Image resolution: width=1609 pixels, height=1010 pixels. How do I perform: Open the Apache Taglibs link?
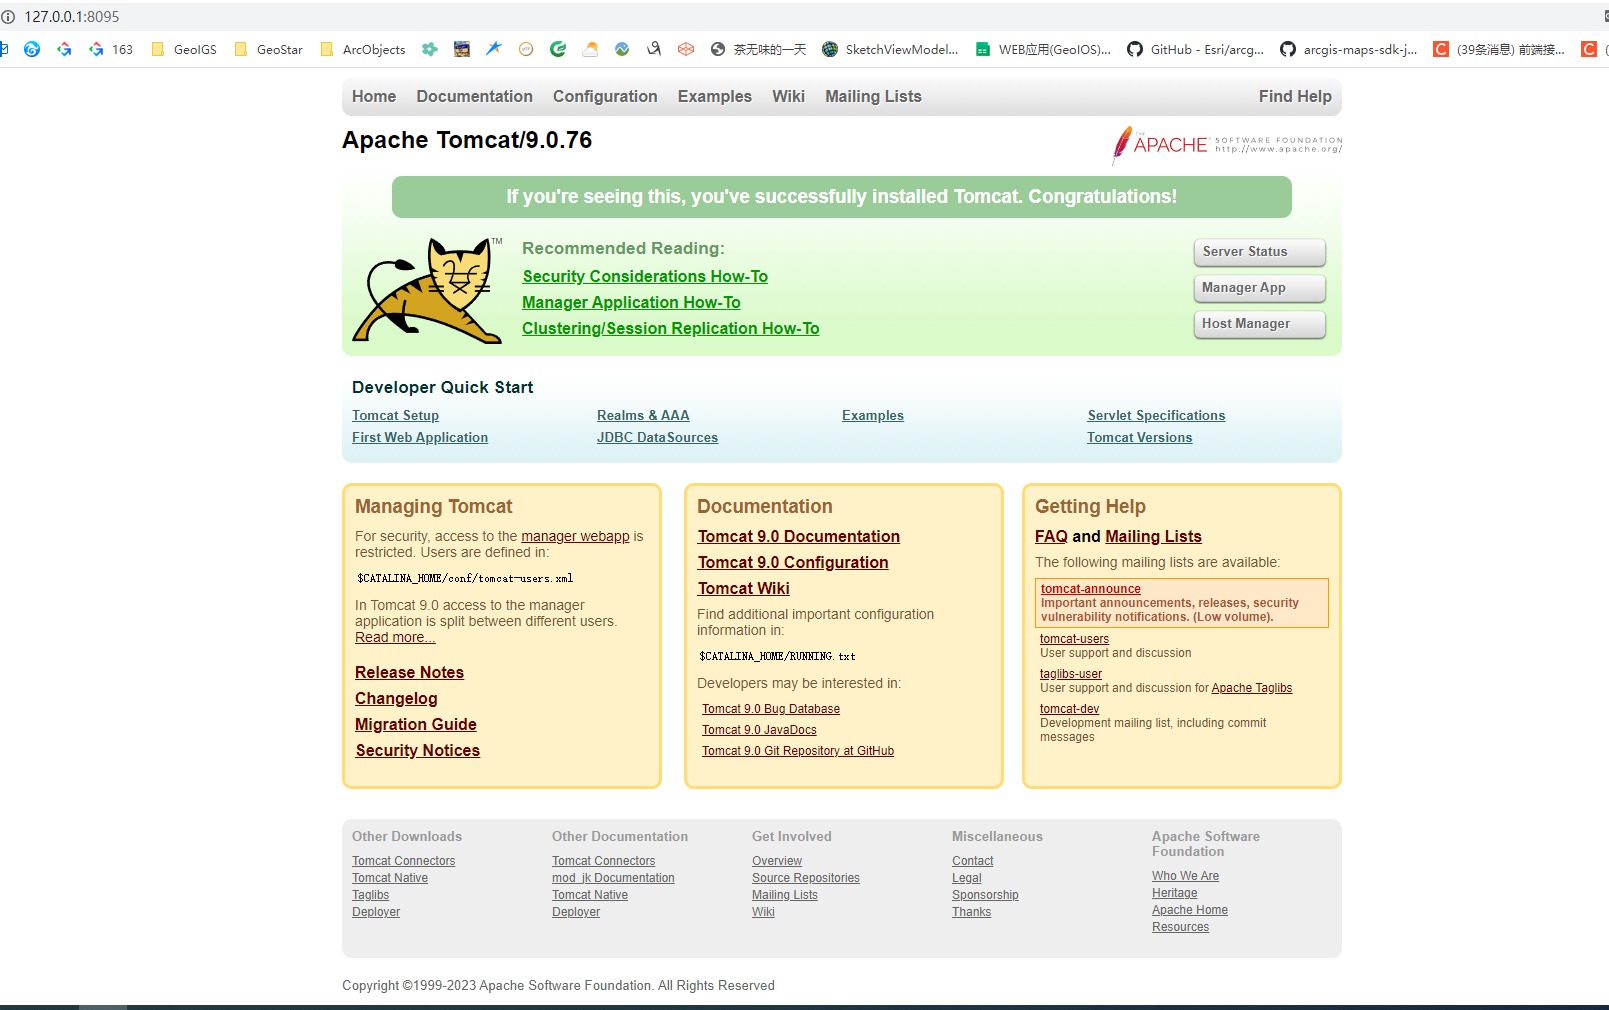(1252, 688)
